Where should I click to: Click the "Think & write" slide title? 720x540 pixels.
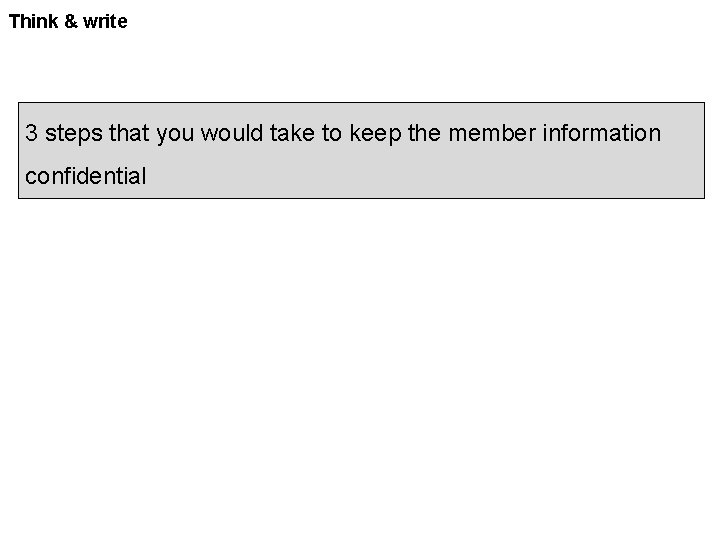coord(68,20)
